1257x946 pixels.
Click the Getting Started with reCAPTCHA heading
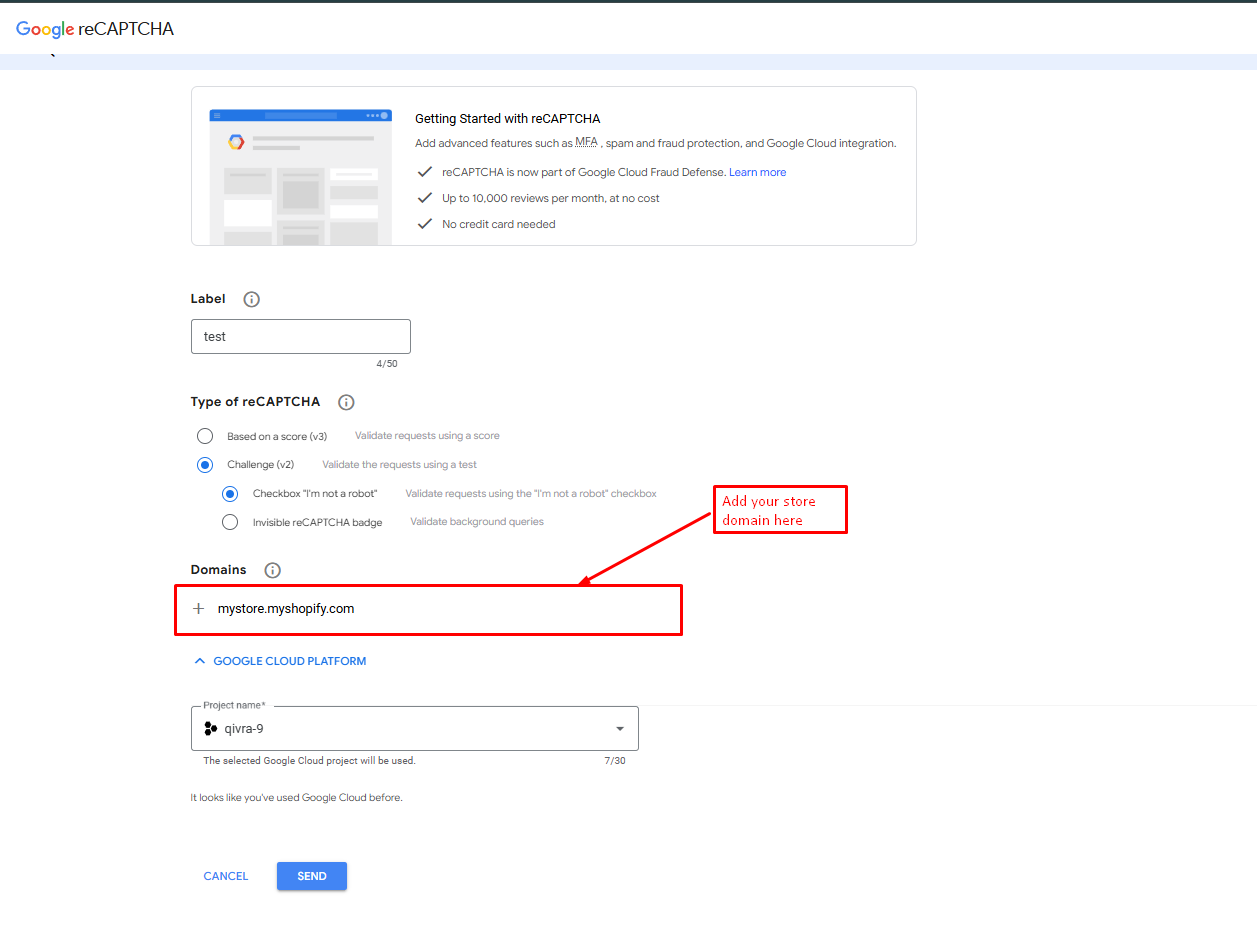click(508, 118)
